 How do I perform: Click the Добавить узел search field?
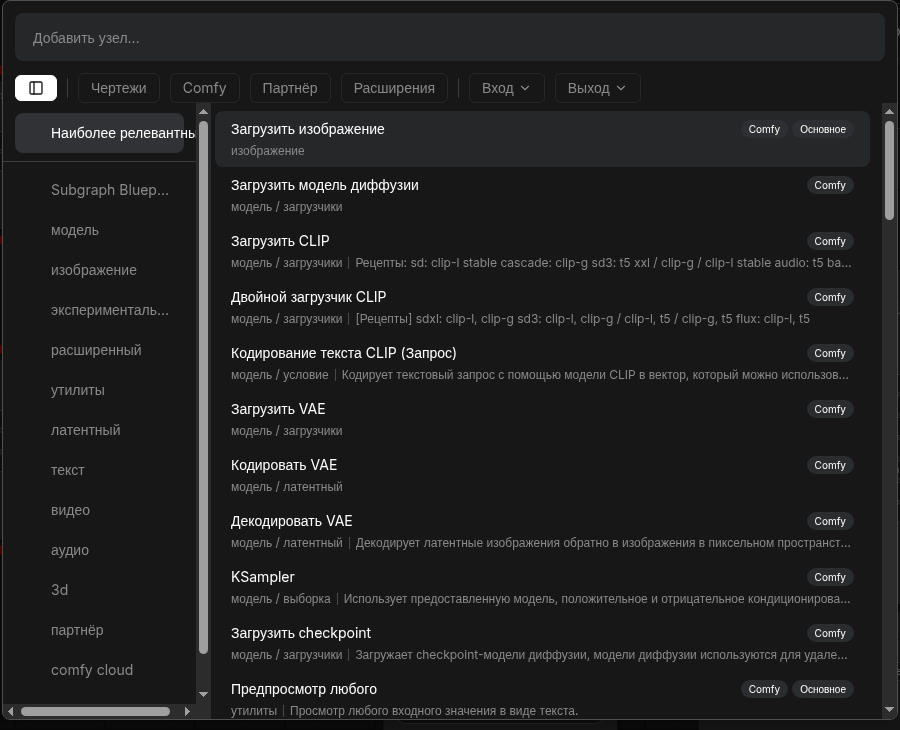(x=449, y=38)
